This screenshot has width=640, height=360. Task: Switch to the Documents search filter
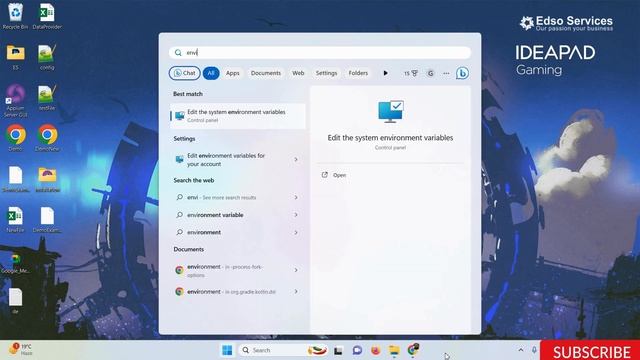coord(266,73)
